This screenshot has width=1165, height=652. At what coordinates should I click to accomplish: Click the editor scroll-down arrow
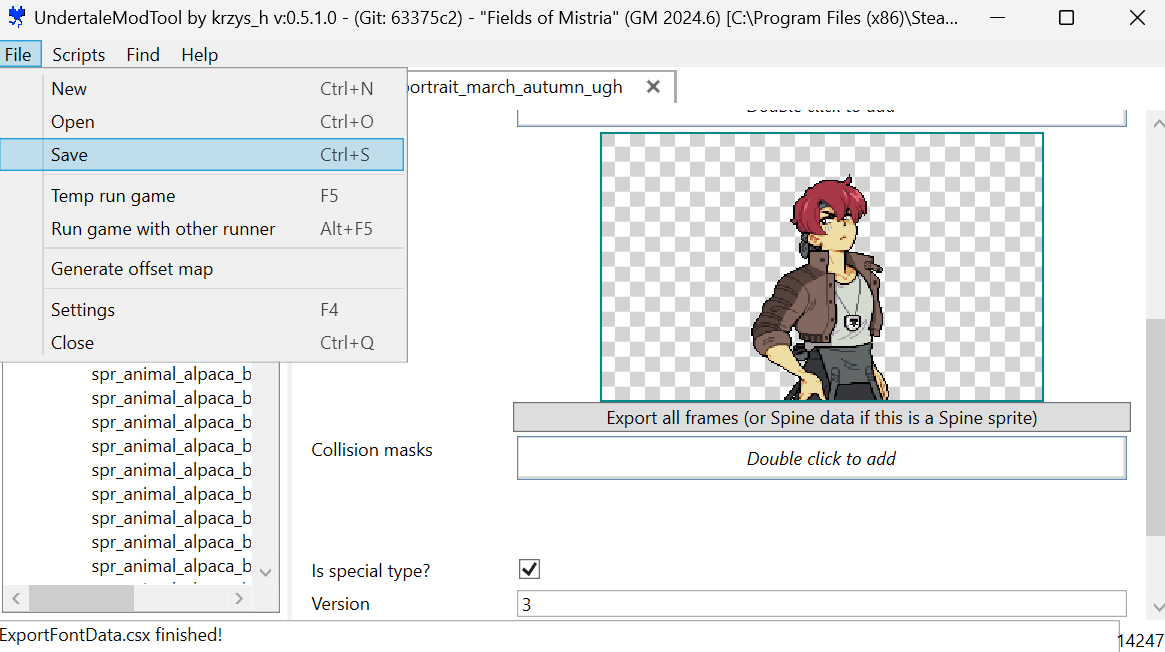point(1158,606)
